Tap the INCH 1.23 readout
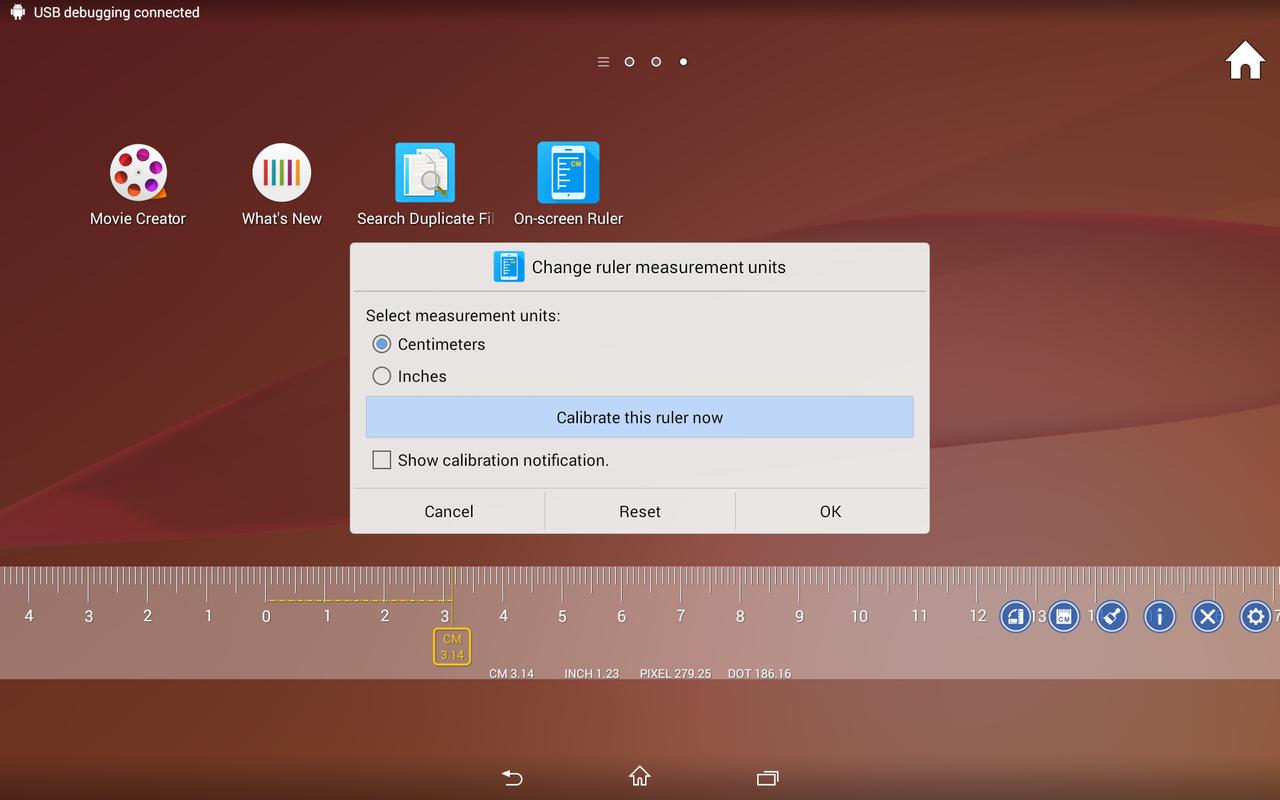 point(592,674)
